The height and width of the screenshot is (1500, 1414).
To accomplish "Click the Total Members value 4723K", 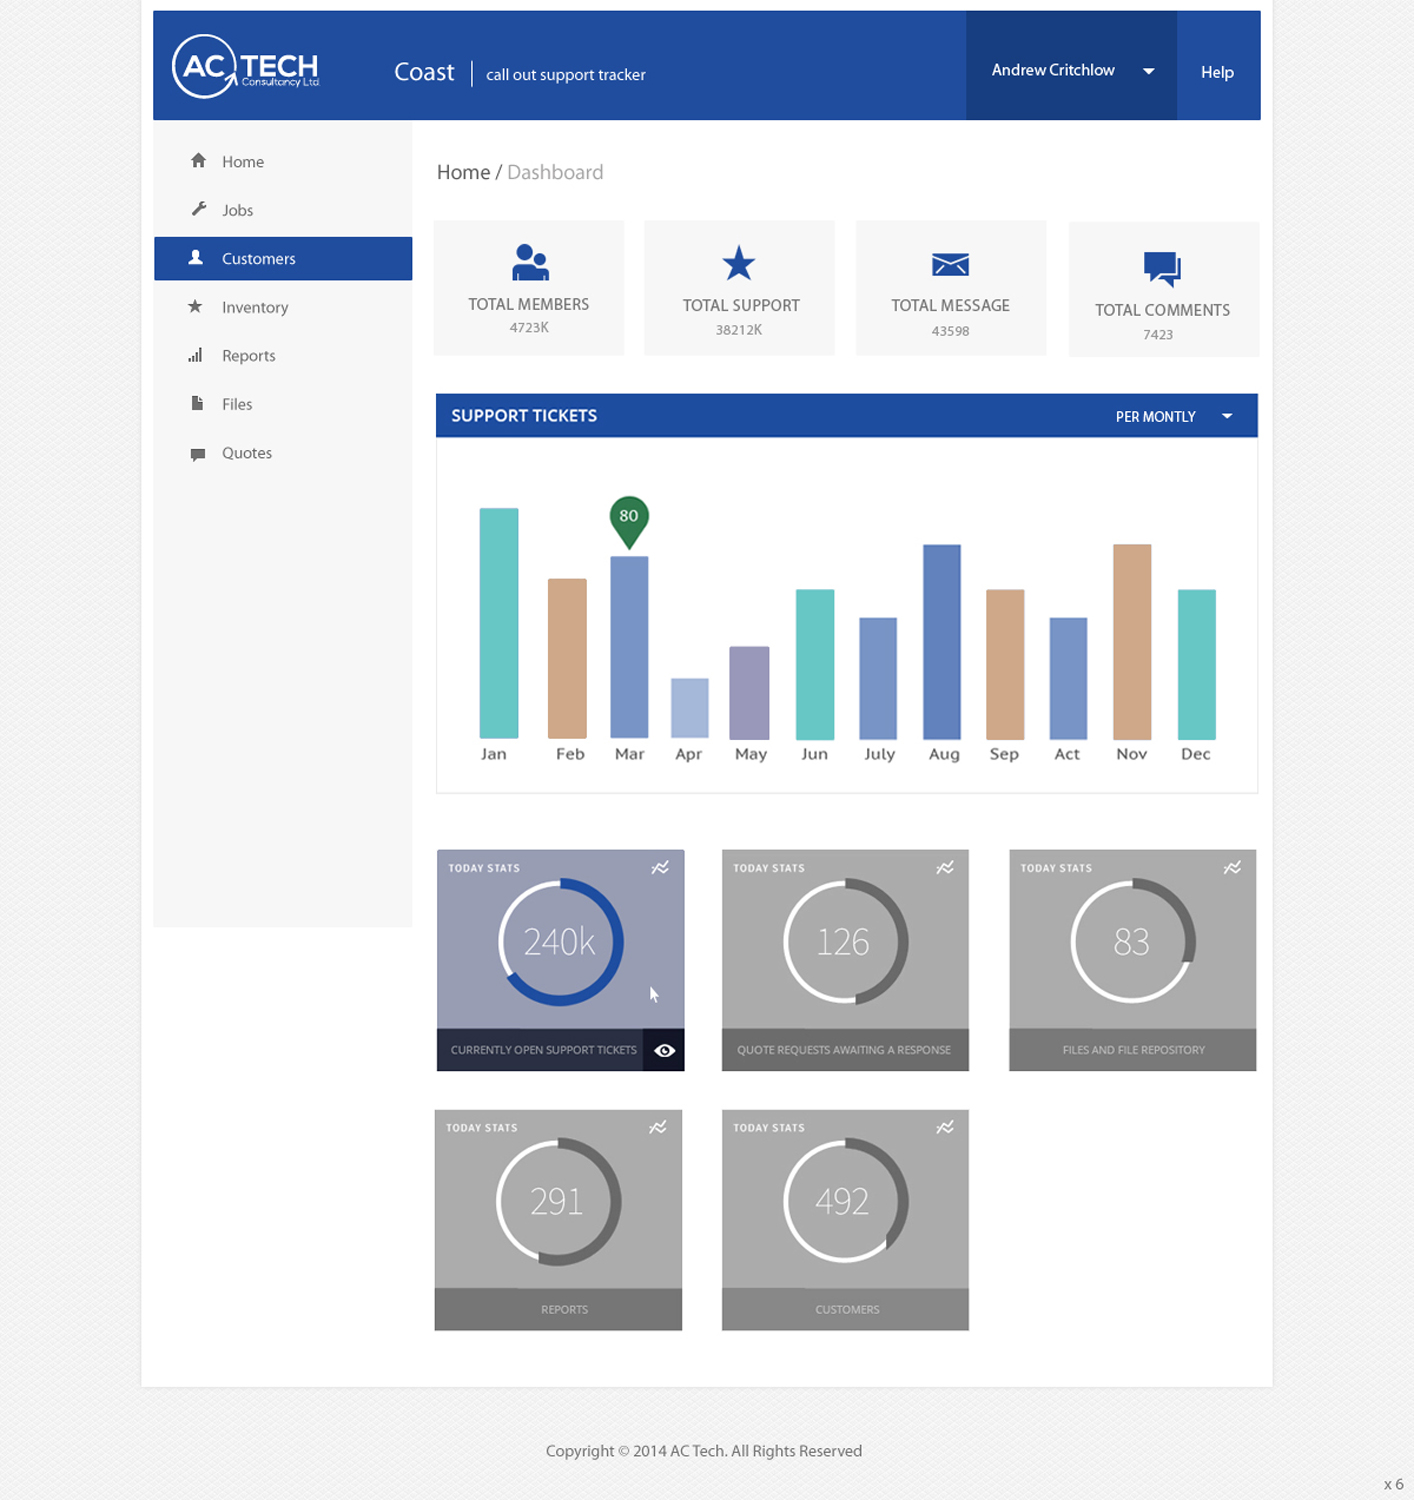I will point(529,327).
